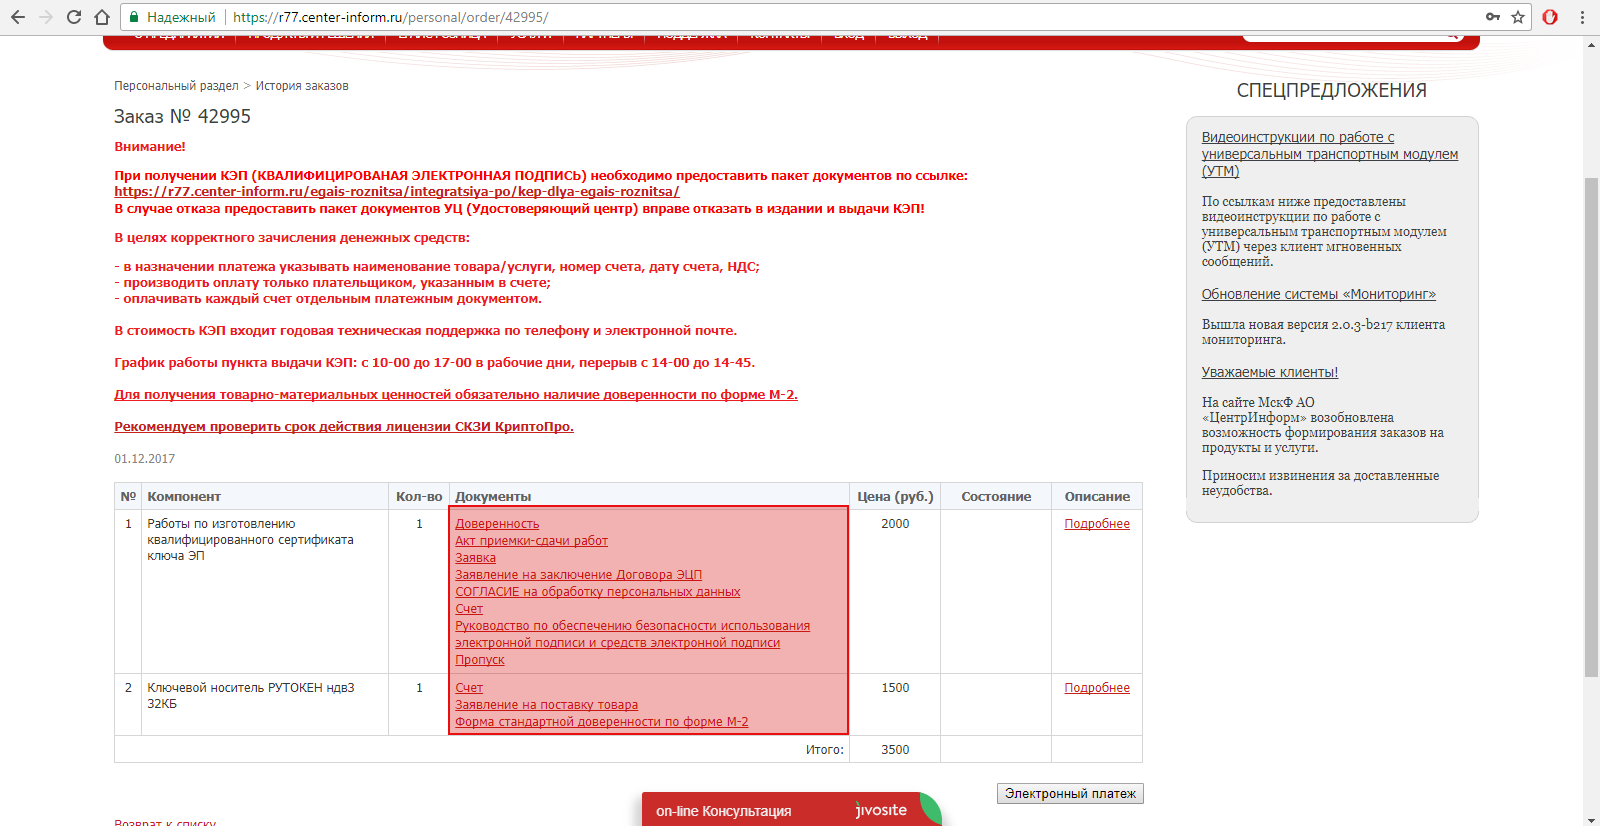Open Видеоинструкции по работе с УТМ link
1600x826 pixels.
[1330, 154]
